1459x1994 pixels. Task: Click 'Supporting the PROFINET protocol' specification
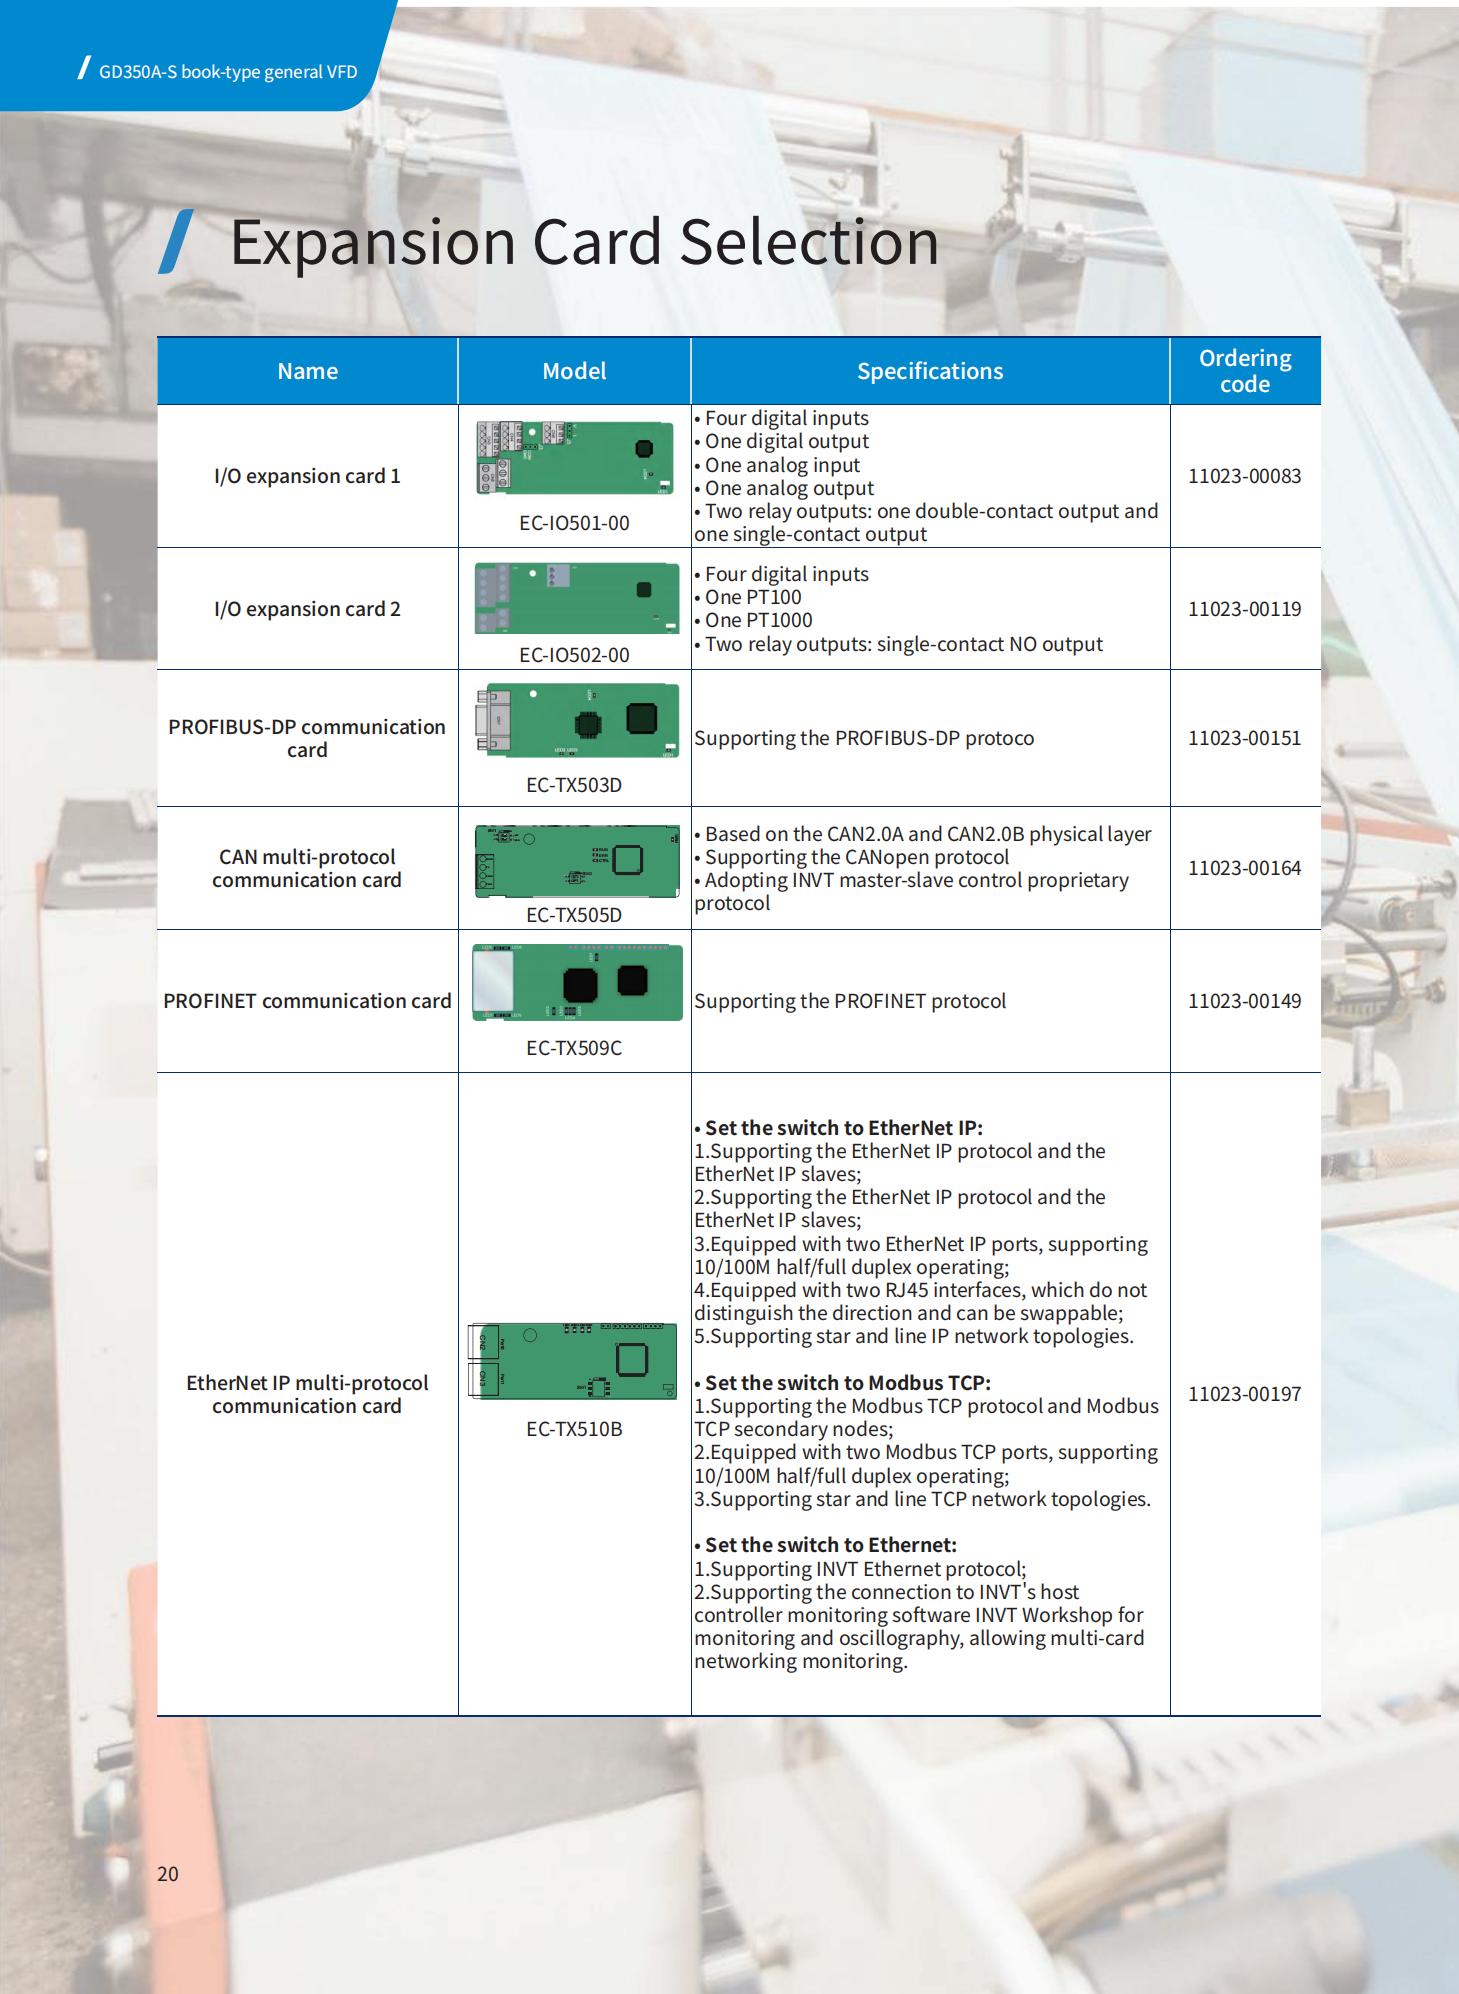[x=850, y=1001]
